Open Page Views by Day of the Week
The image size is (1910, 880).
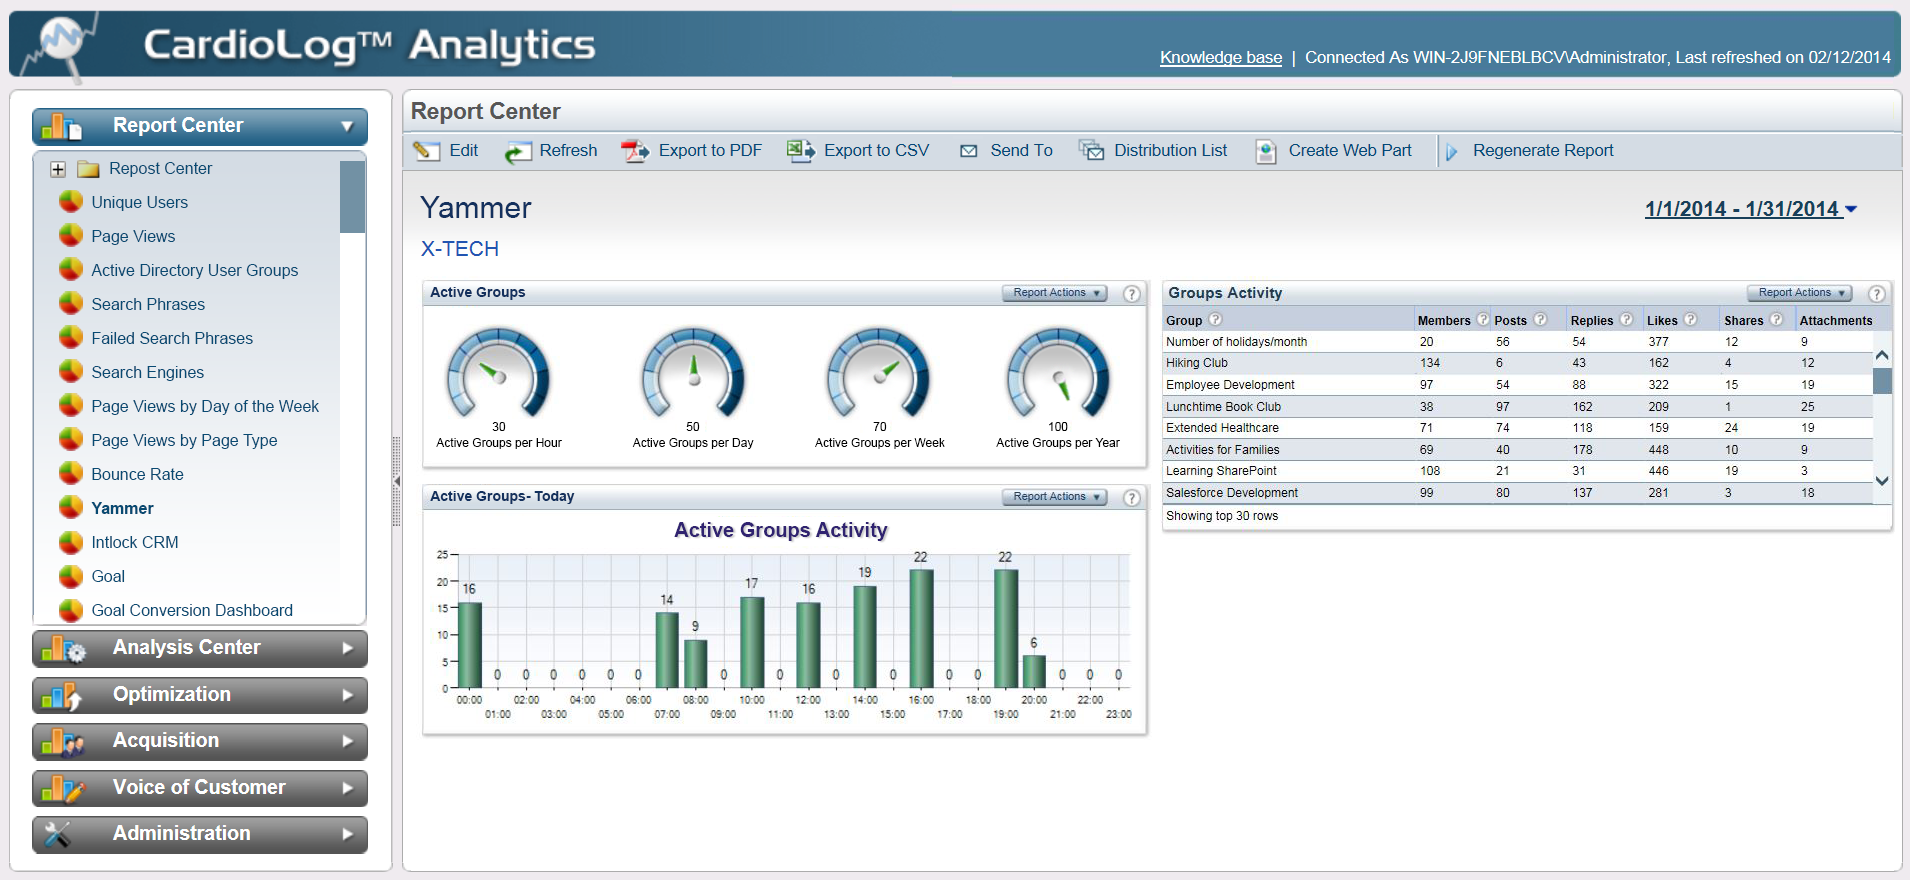205,406
